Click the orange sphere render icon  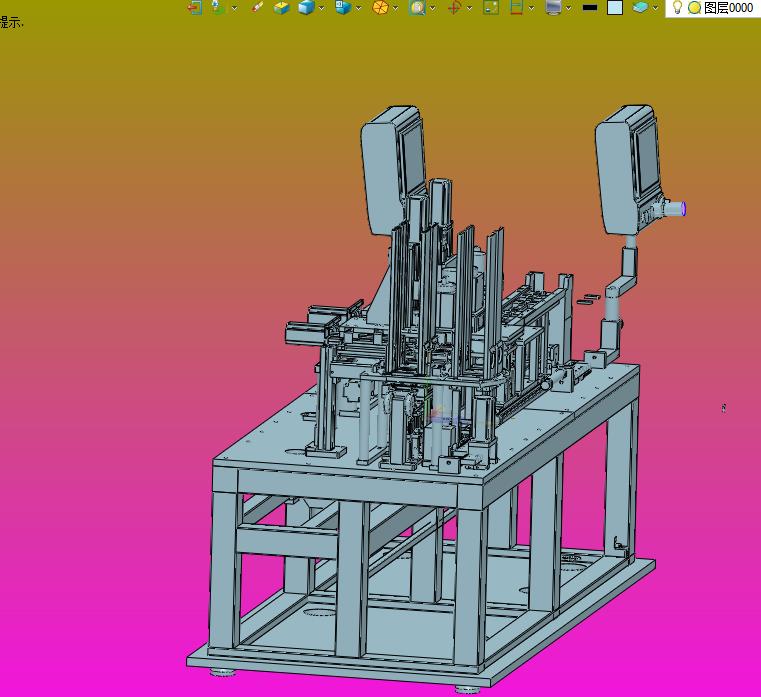(380, 7)
